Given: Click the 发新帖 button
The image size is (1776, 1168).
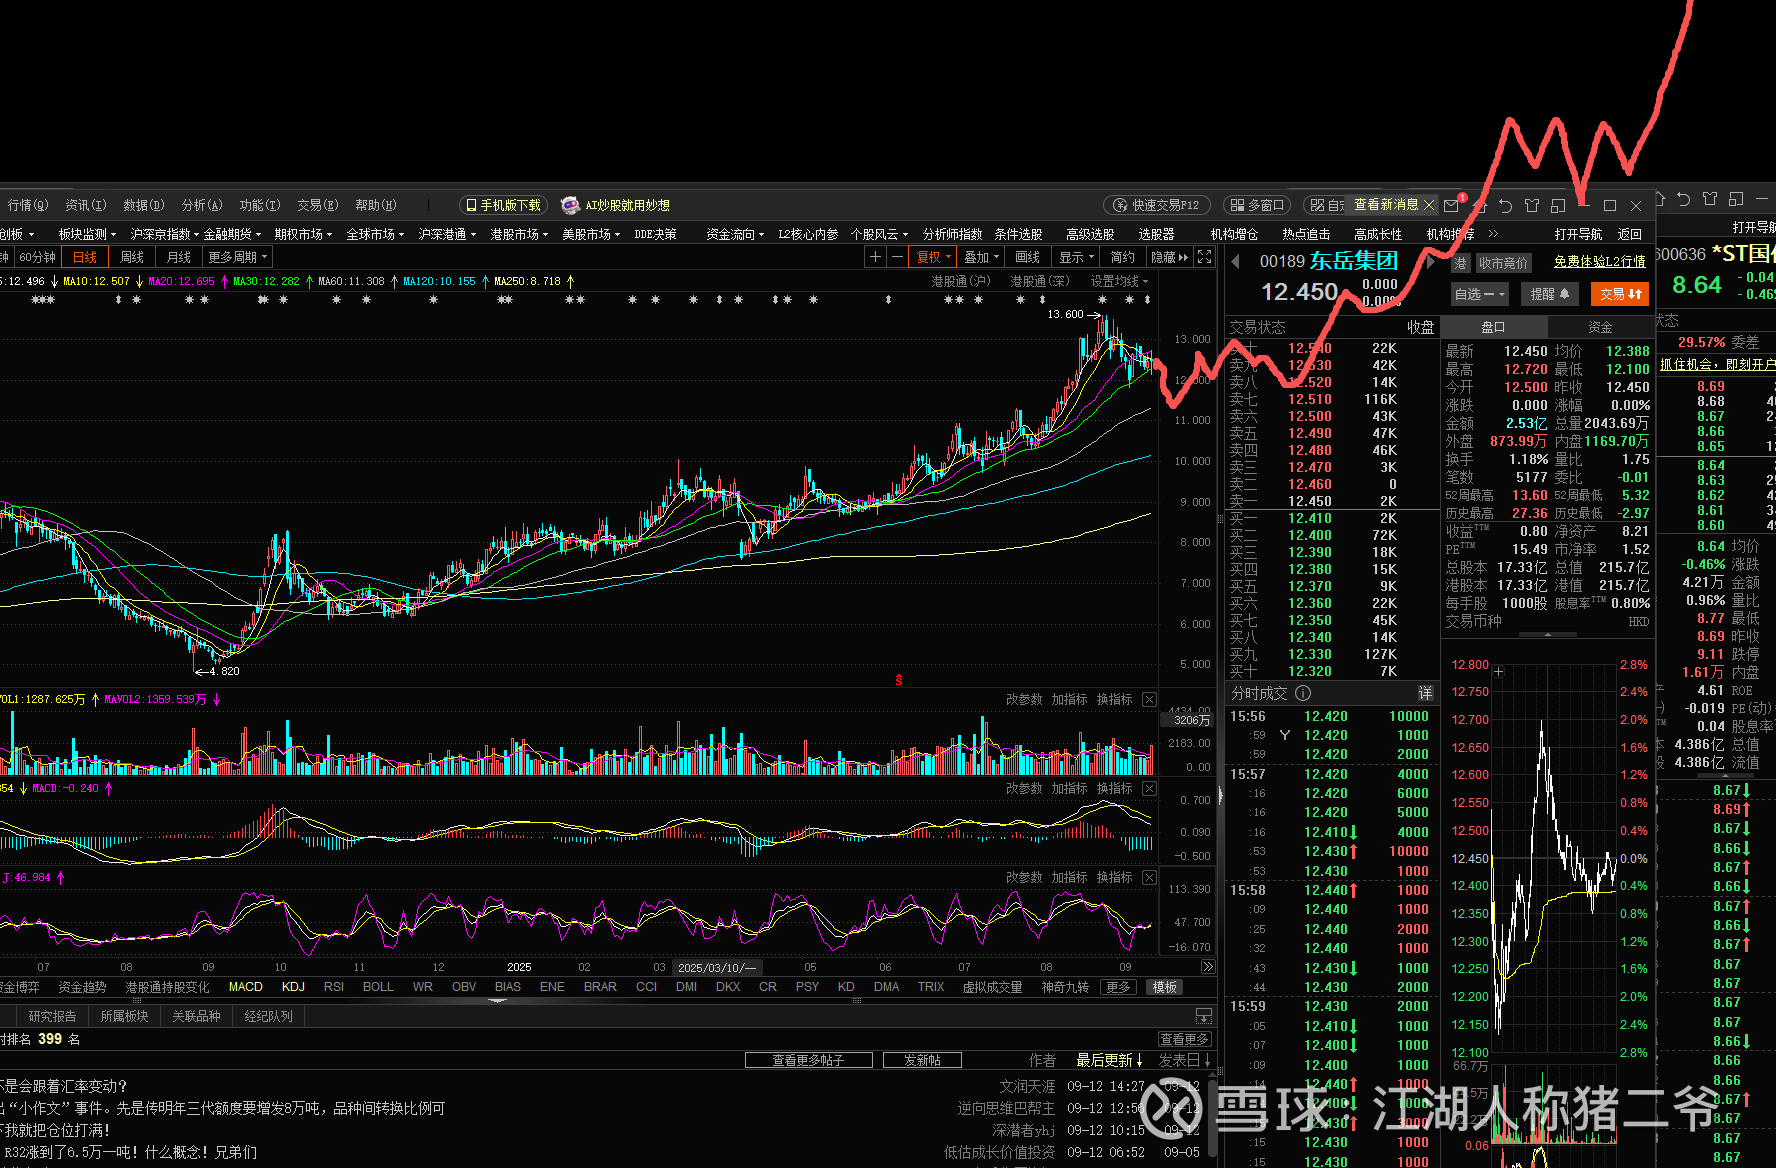Looking at the screenshot, I should point(922,1060).
